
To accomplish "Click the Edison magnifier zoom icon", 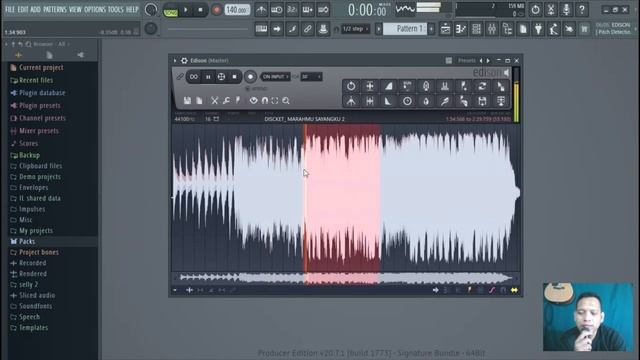I will pos(286,100).
